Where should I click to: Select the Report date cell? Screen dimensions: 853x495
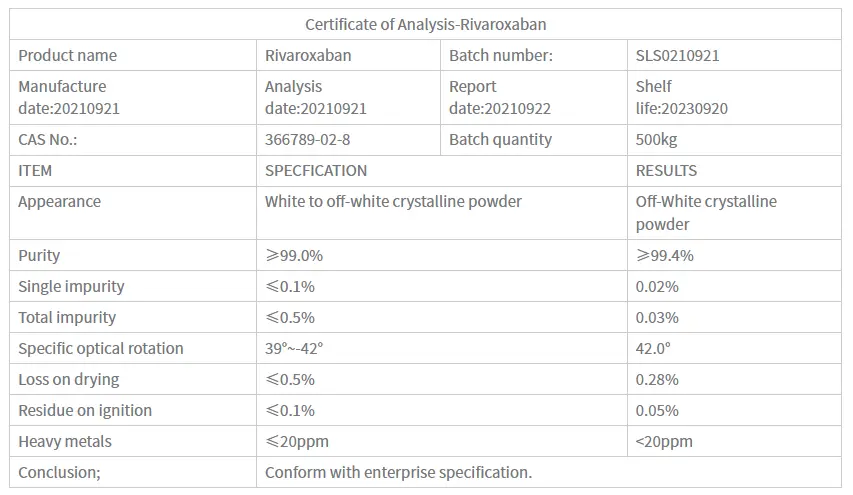(x=500, y=97)
